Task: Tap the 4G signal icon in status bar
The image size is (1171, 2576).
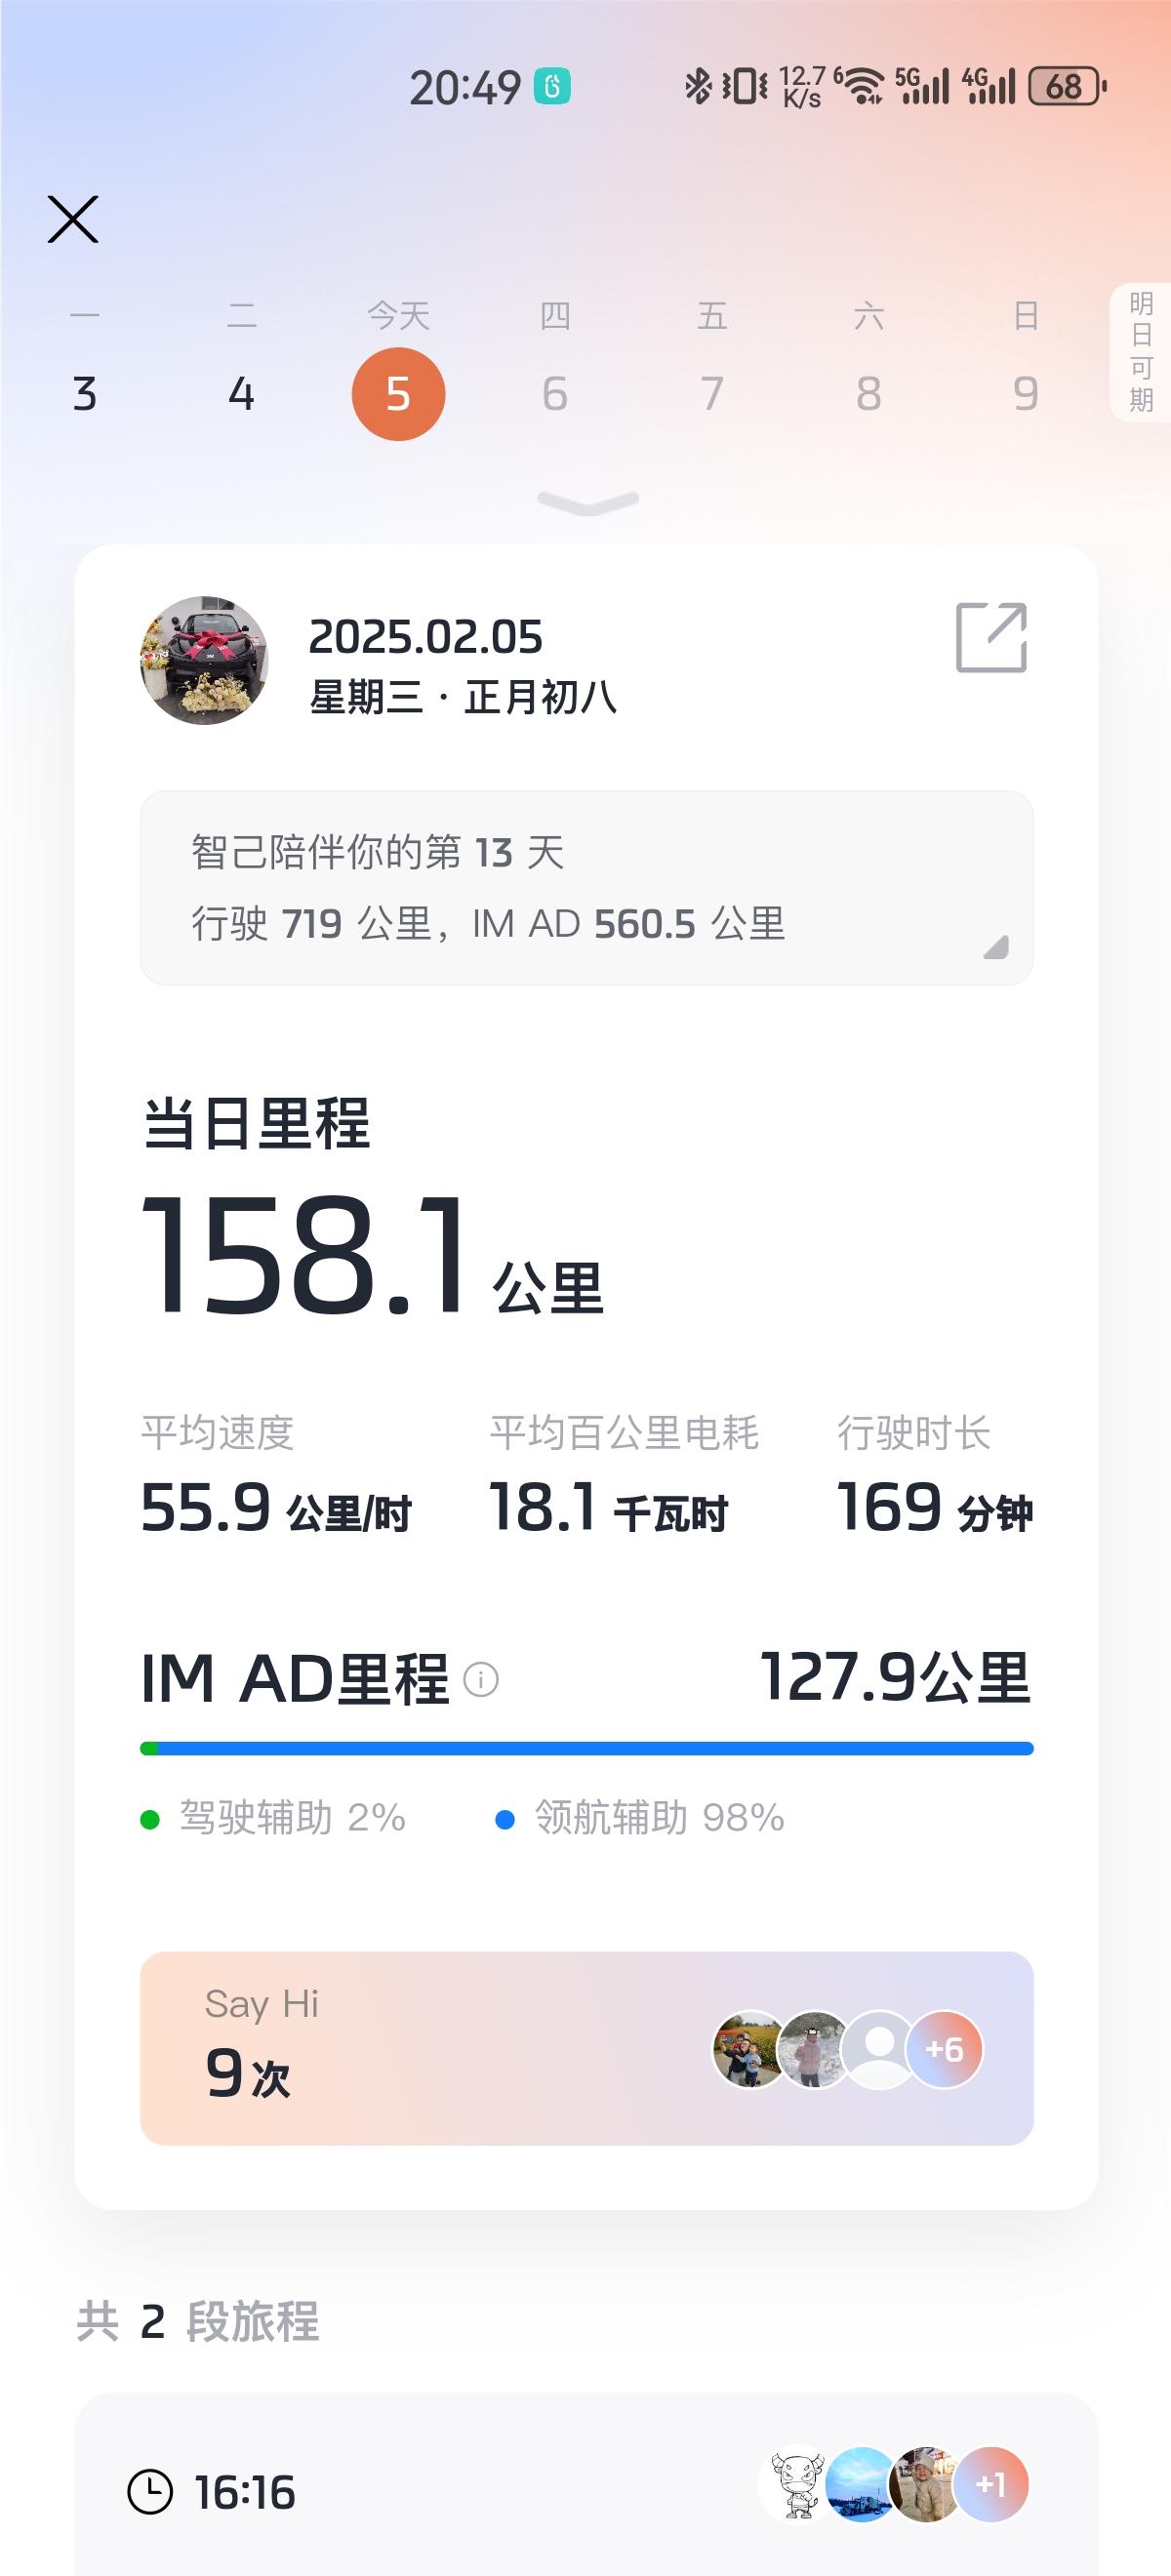Action: (x=989, y=87)
